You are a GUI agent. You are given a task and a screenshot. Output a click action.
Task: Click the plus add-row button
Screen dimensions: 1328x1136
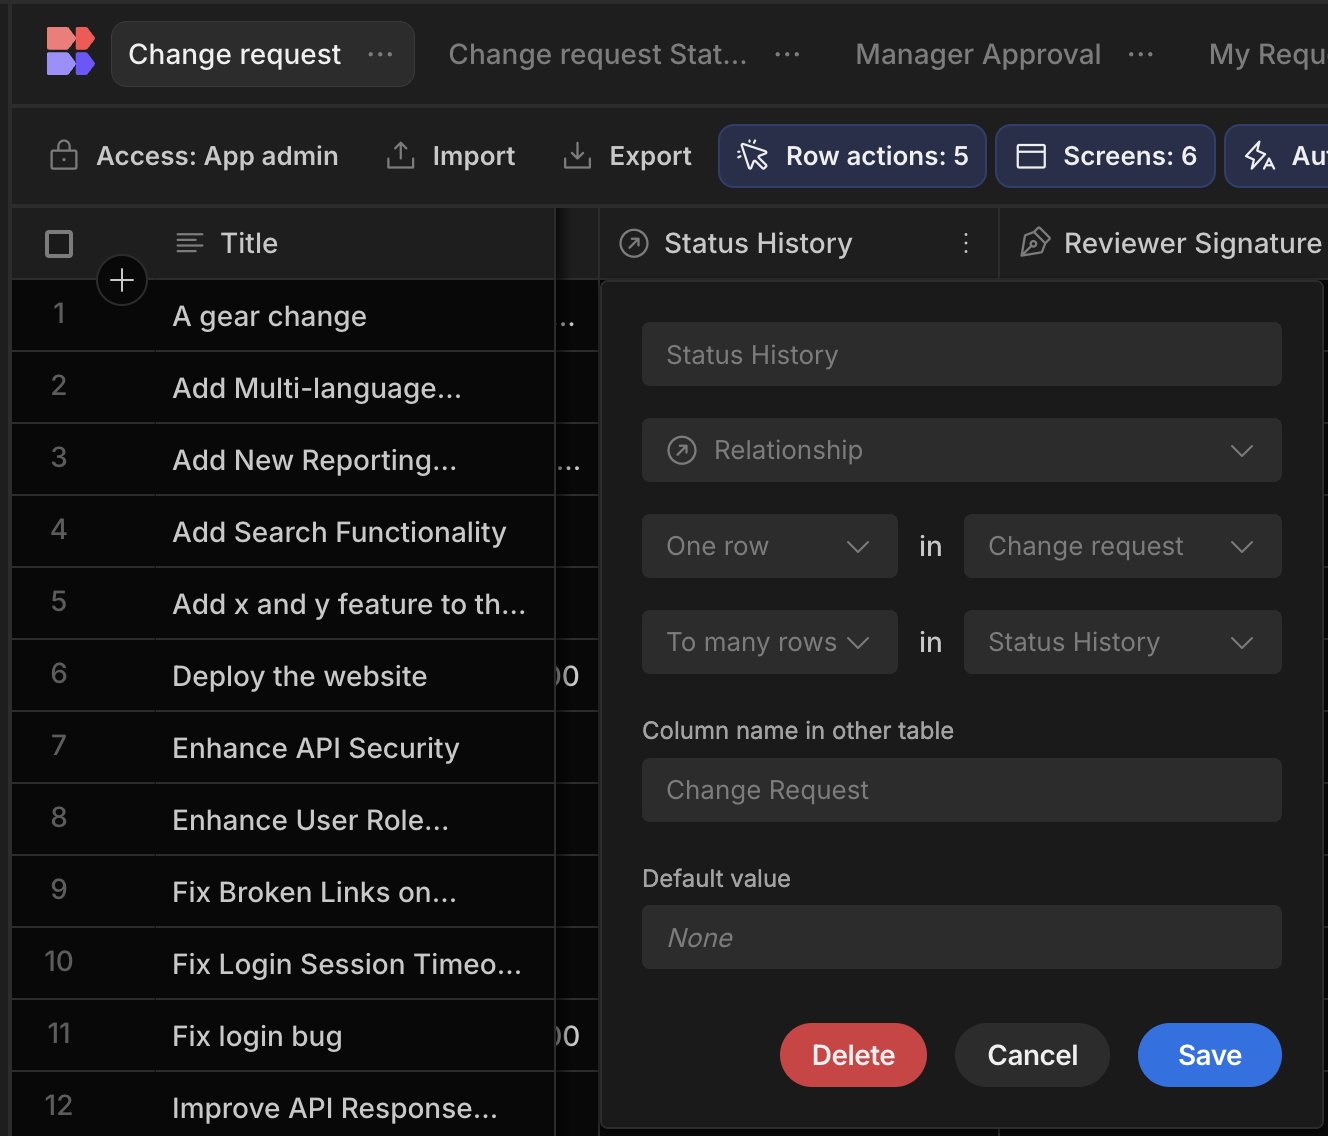tap(122, 280)
